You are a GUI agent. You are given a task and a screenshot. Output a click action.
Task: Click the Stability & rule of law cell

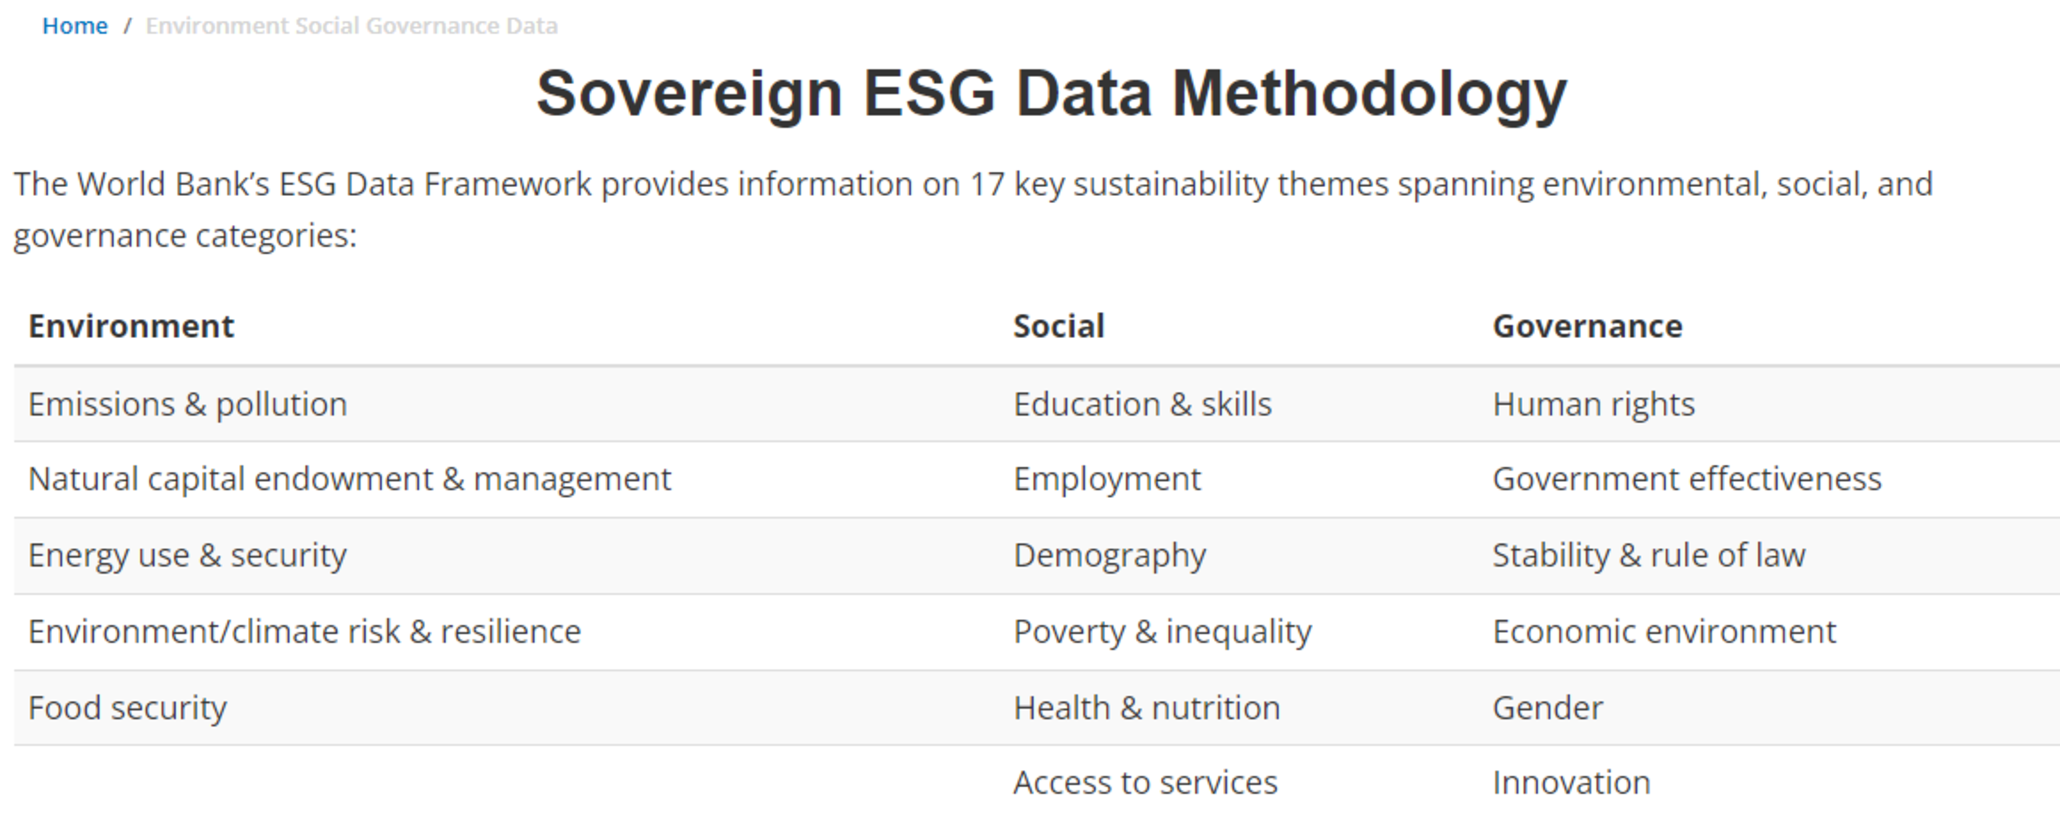[x=1649, y=556]
